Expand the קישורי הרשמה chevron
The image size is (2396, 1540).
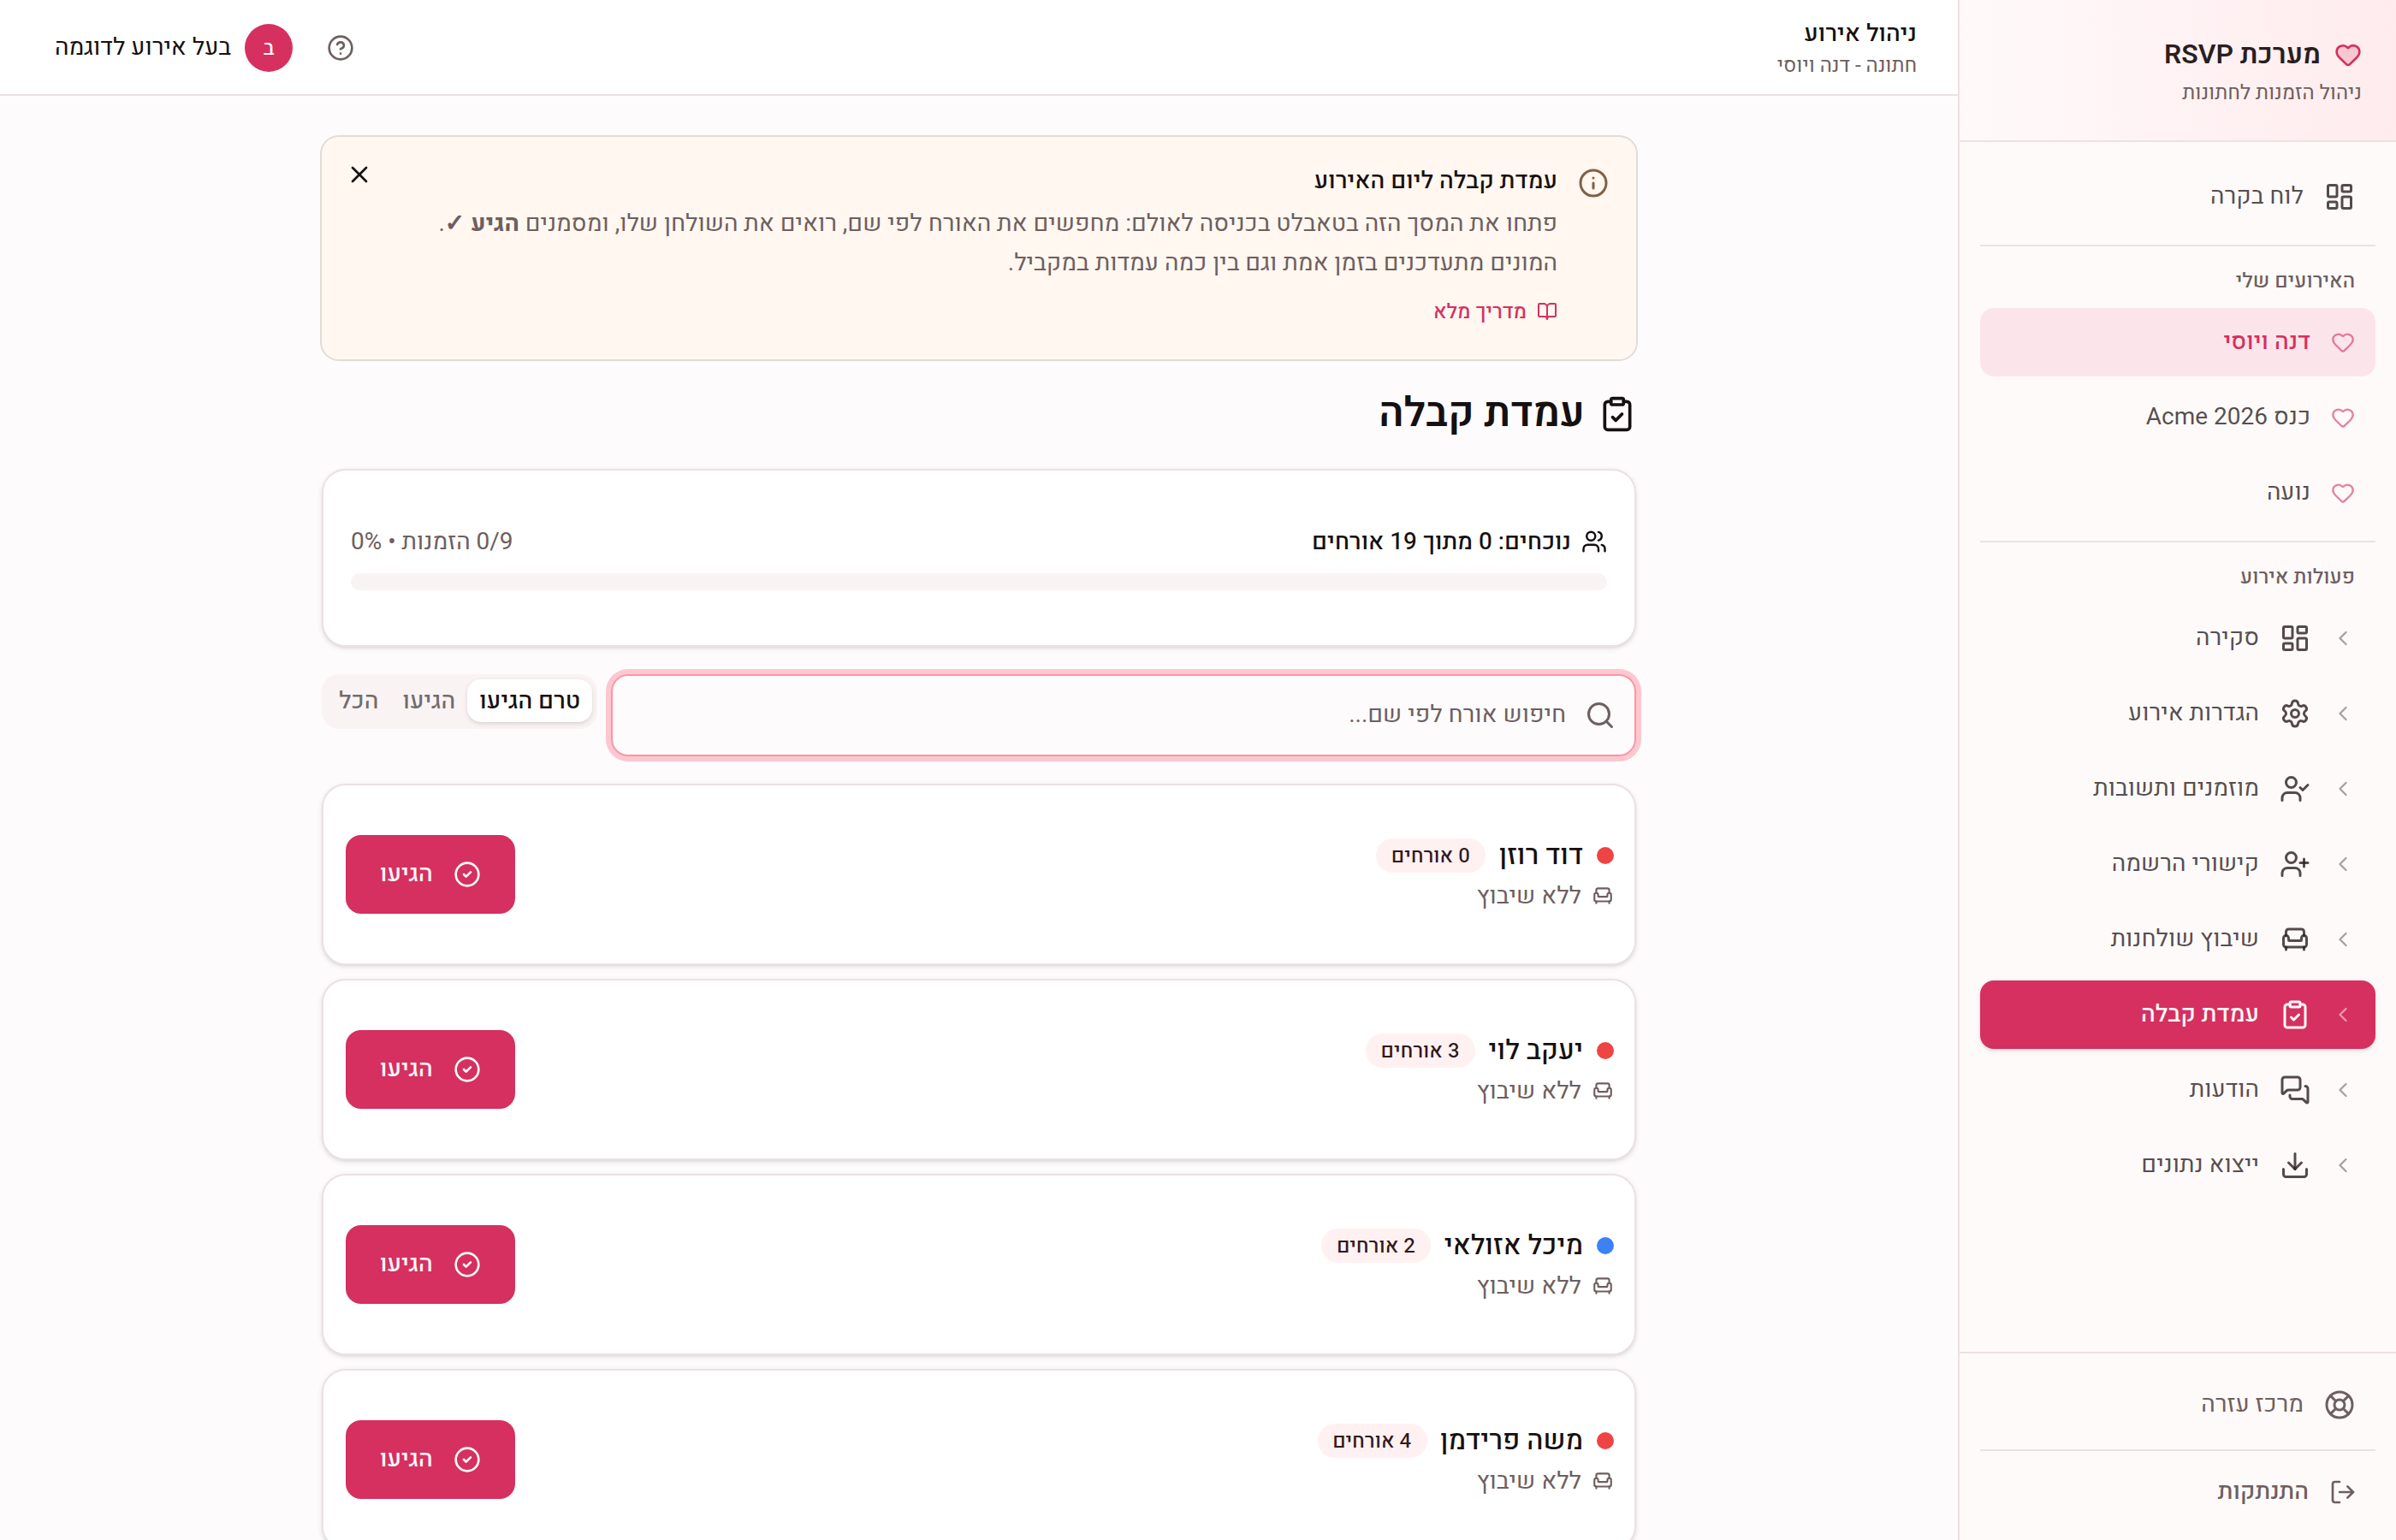(2343, 864)
